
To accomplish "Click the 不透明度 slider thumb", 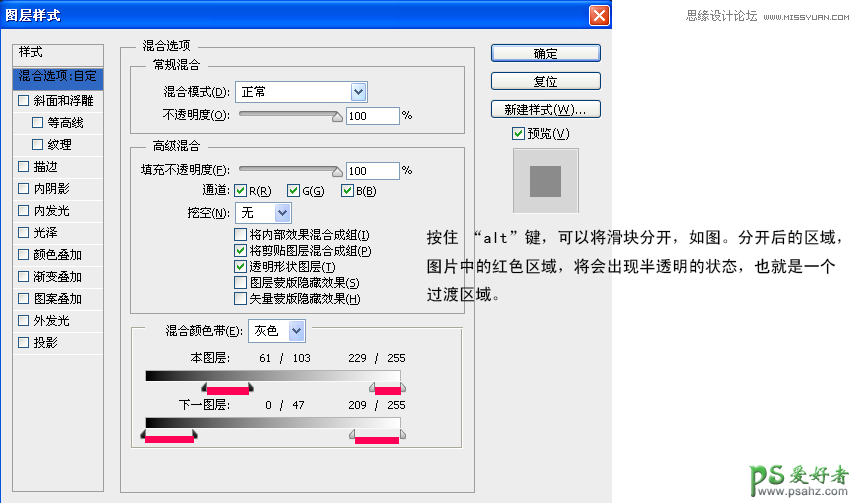I will [x=337, y=117].
